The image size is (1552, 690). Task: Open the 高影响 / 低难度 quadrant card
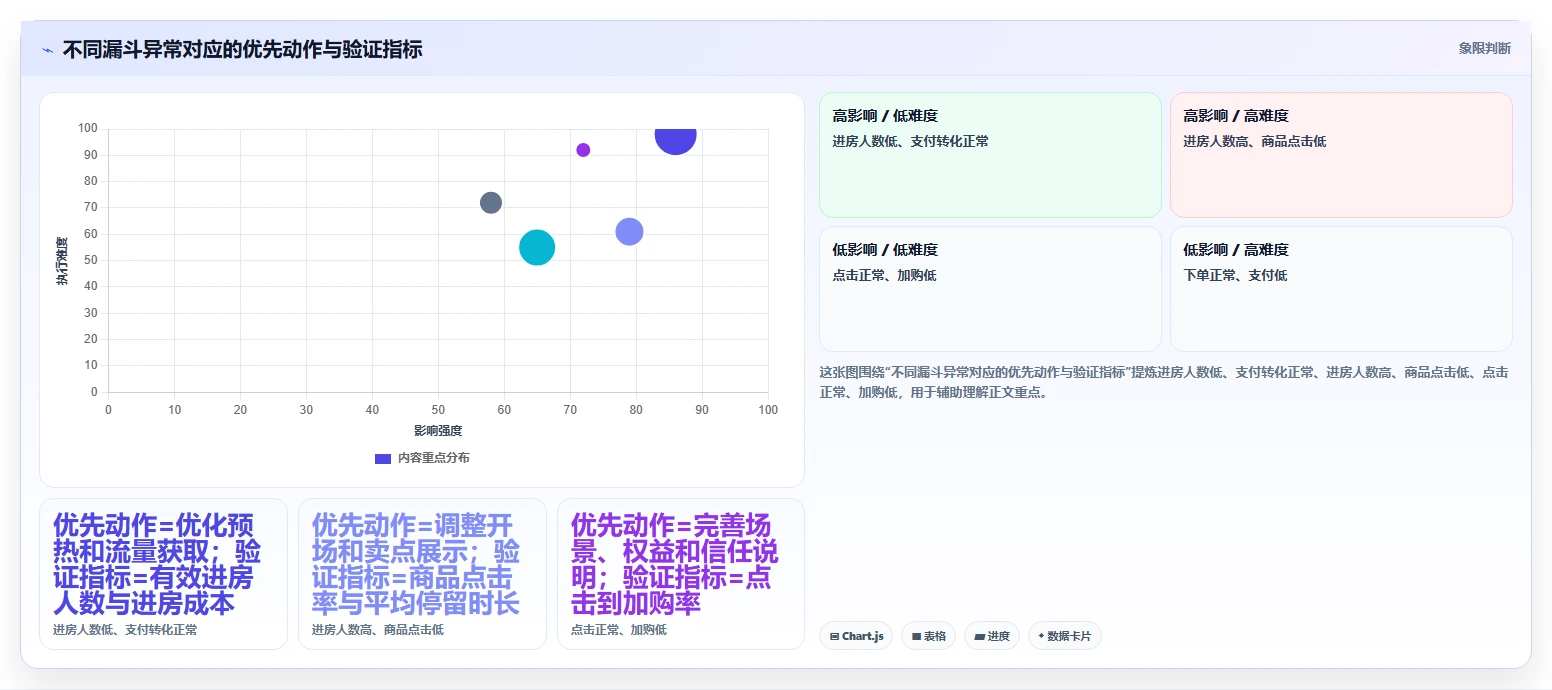click(990, 155)
